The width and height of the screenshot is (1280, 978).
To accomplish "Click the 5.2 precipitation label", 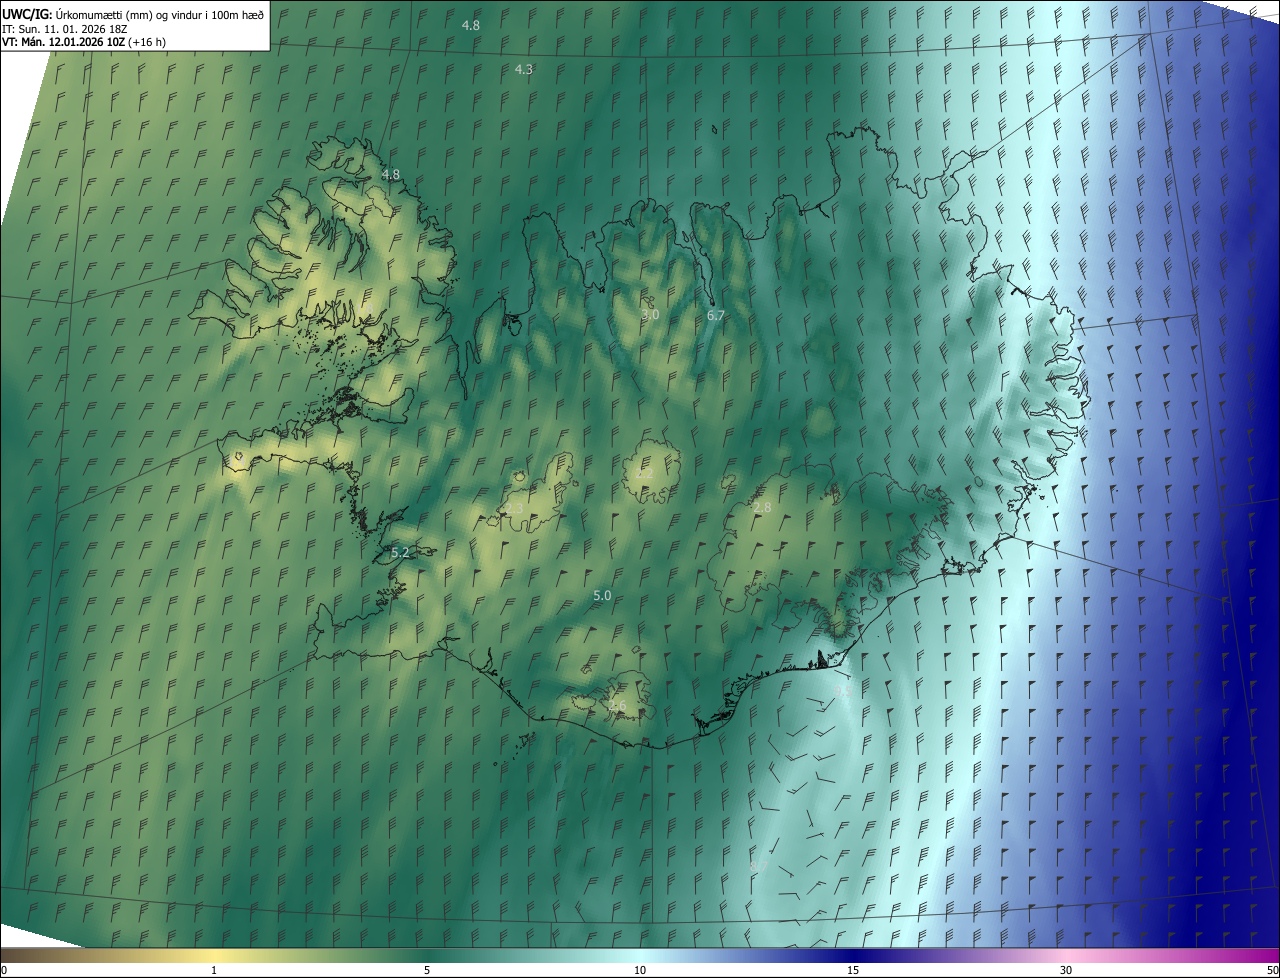I will pos(400,552).
